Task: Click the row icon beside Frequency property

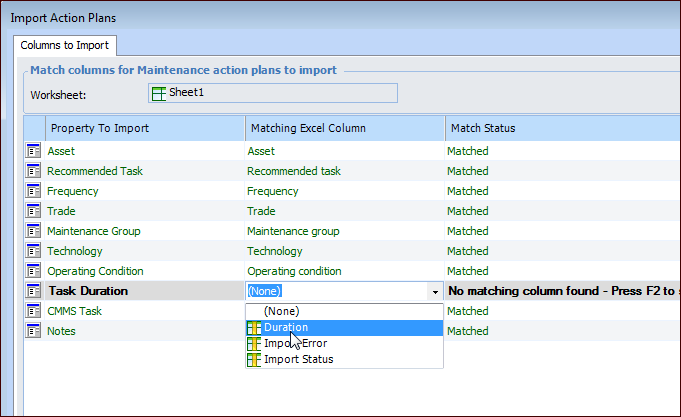Action: [x=34, y=191]
